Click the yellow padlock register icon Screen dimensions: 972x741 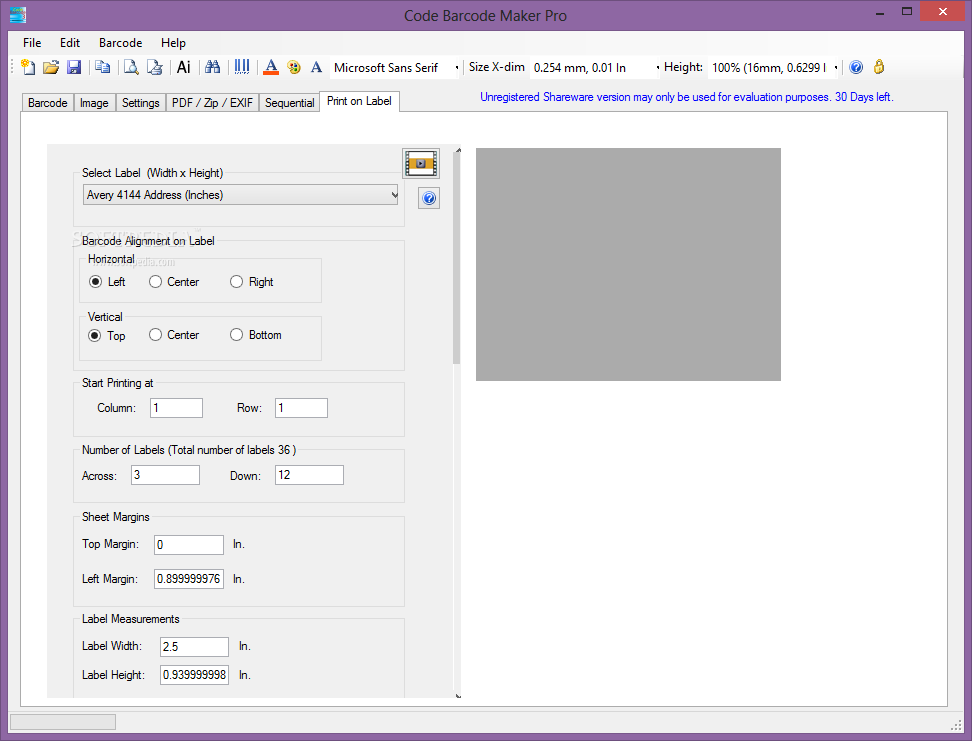pos(879,67)
